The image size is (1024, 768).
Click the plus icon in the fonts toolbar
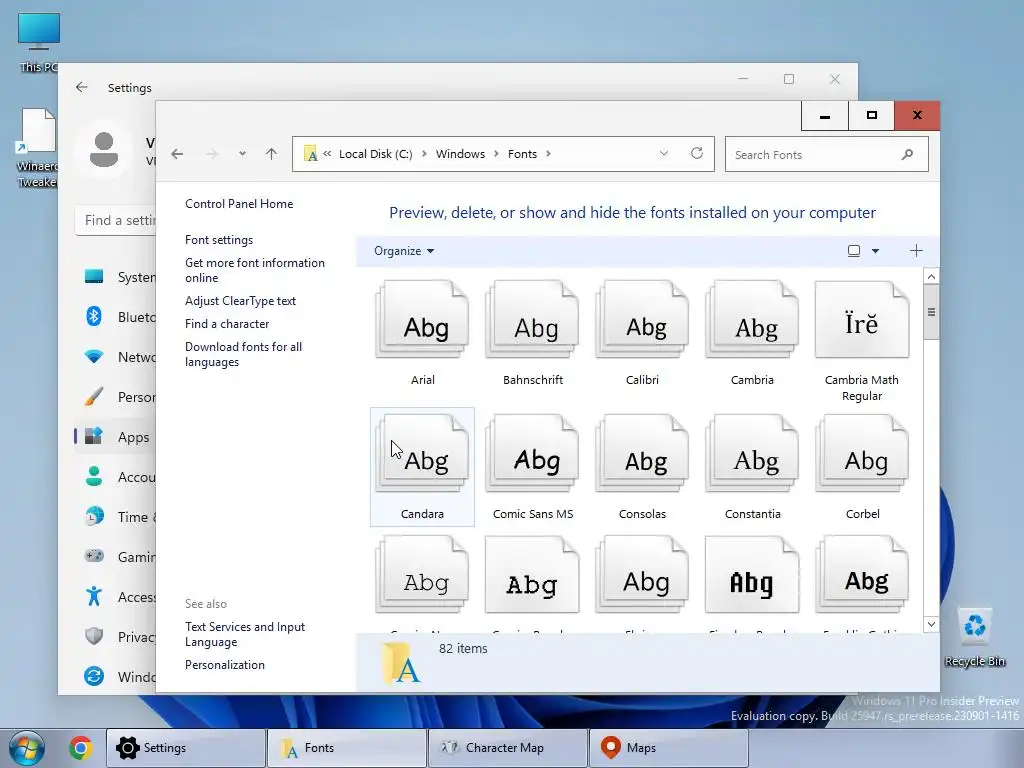point(916,251)
